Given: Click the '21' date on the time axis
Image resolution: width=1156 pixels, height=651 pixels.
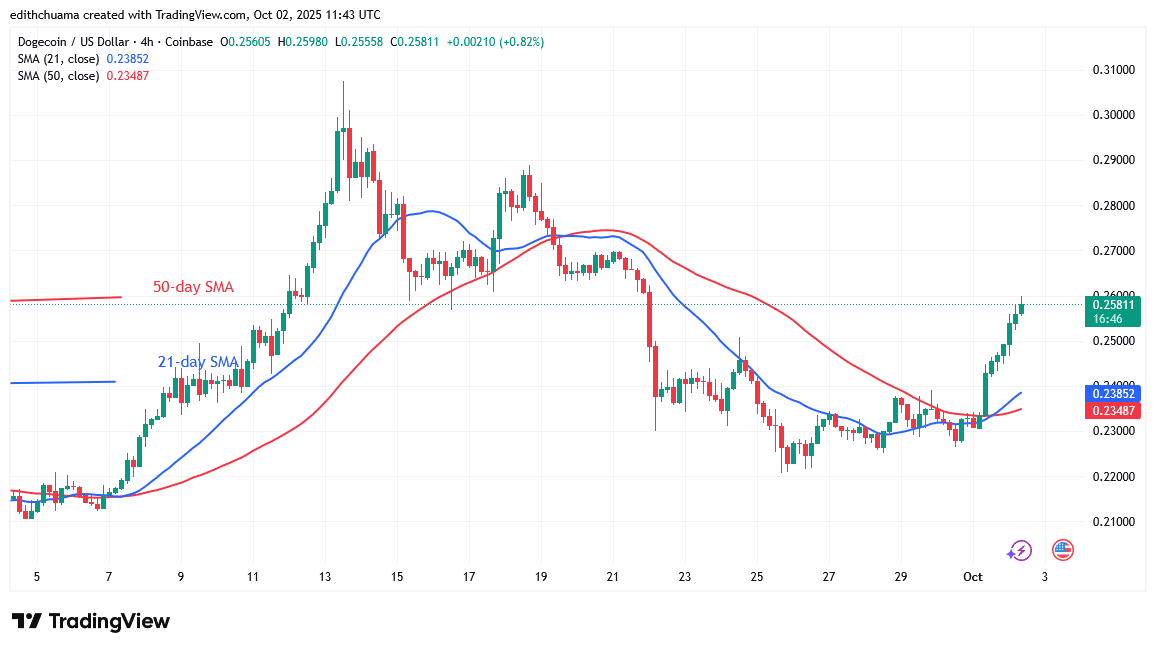Looking at the screenshot, I should coord(613,577).
